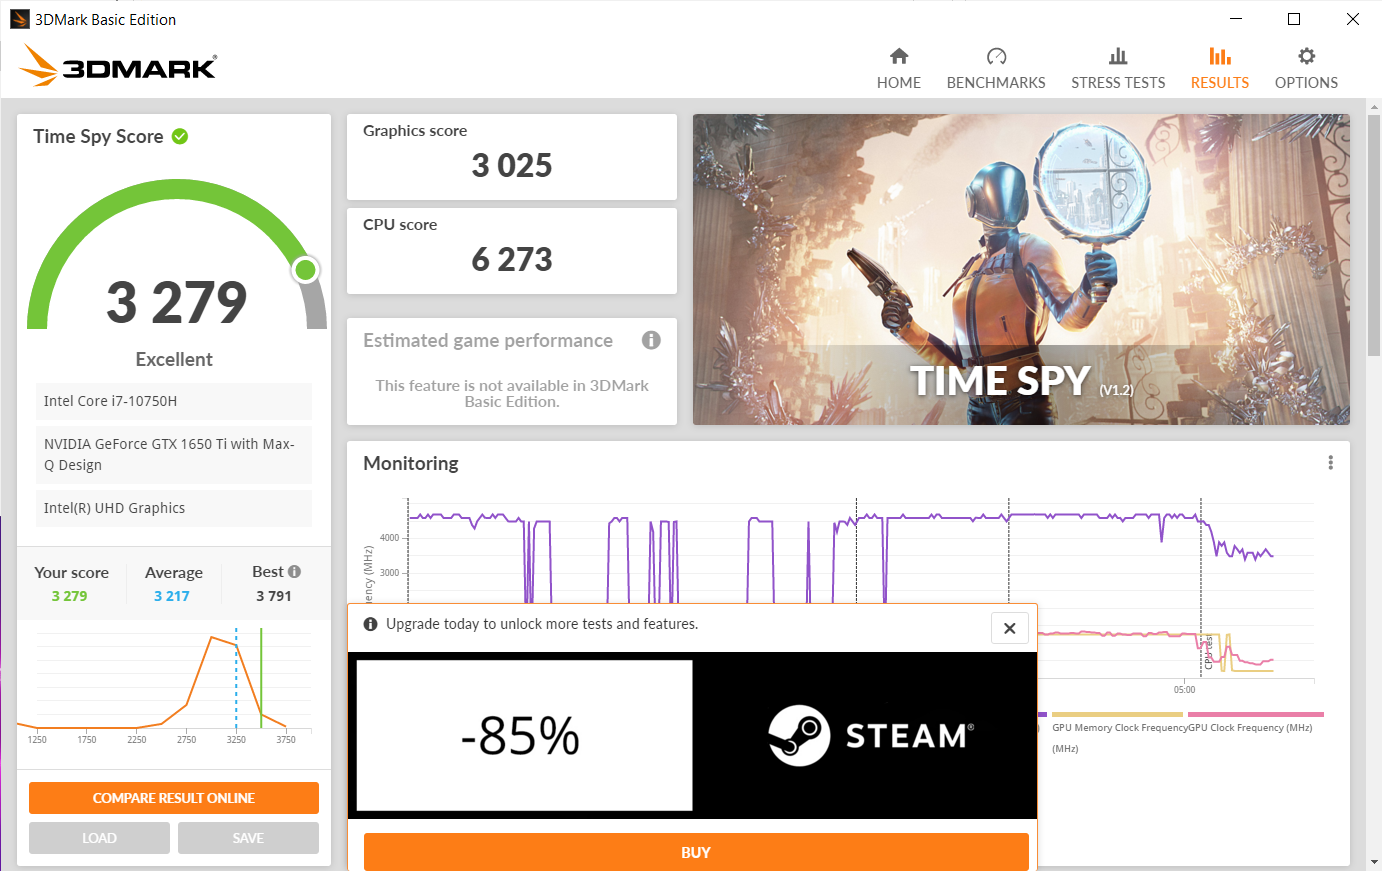Open Stress Tests chart icon
The width and height of the screenshot is (1382, 871).
point(1118,57)
